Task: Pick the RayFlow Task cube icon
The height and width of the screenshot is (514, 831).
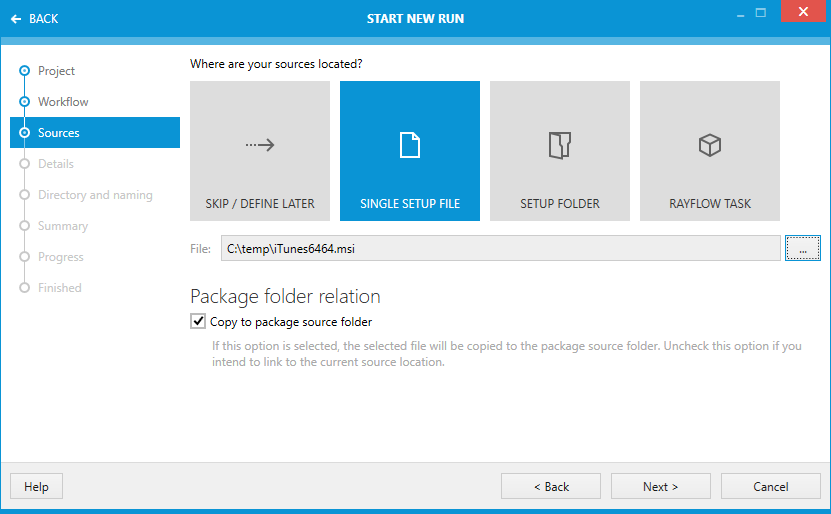Action: 710,145
